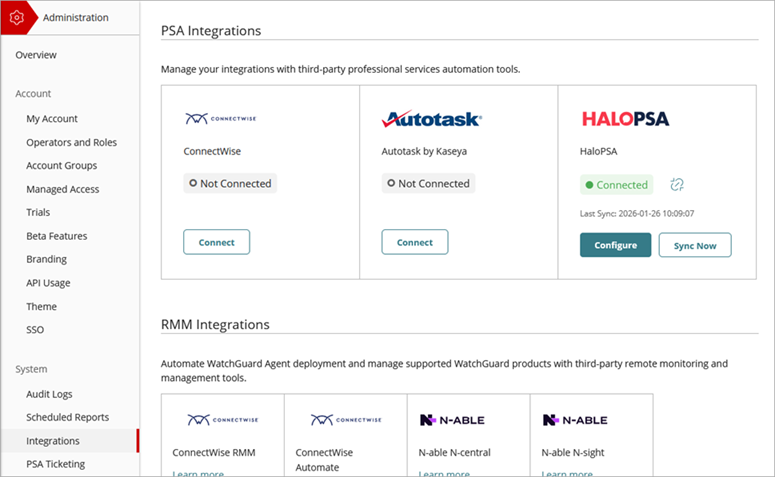The image size is (775, 478).
Task: Open Account Groups
Action: 62,166
